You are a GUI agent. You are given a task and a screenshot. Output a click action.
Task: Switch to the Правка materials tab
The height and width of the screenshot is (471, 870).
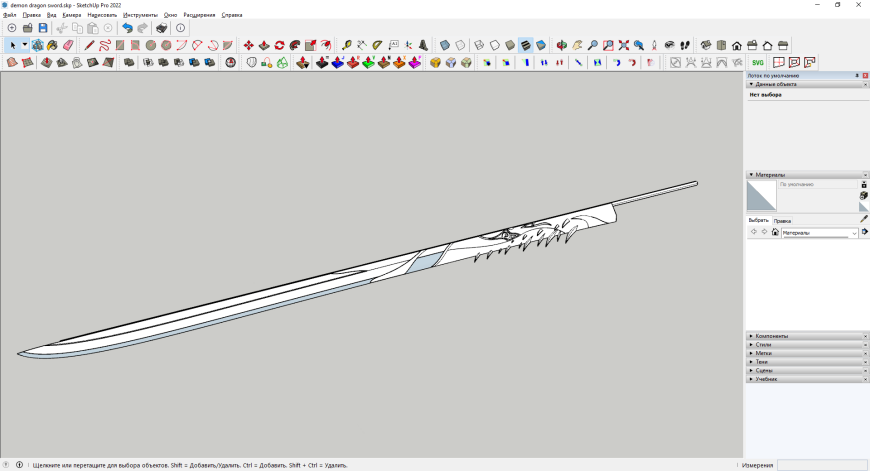pyautogui.click(x=782, y=220)
